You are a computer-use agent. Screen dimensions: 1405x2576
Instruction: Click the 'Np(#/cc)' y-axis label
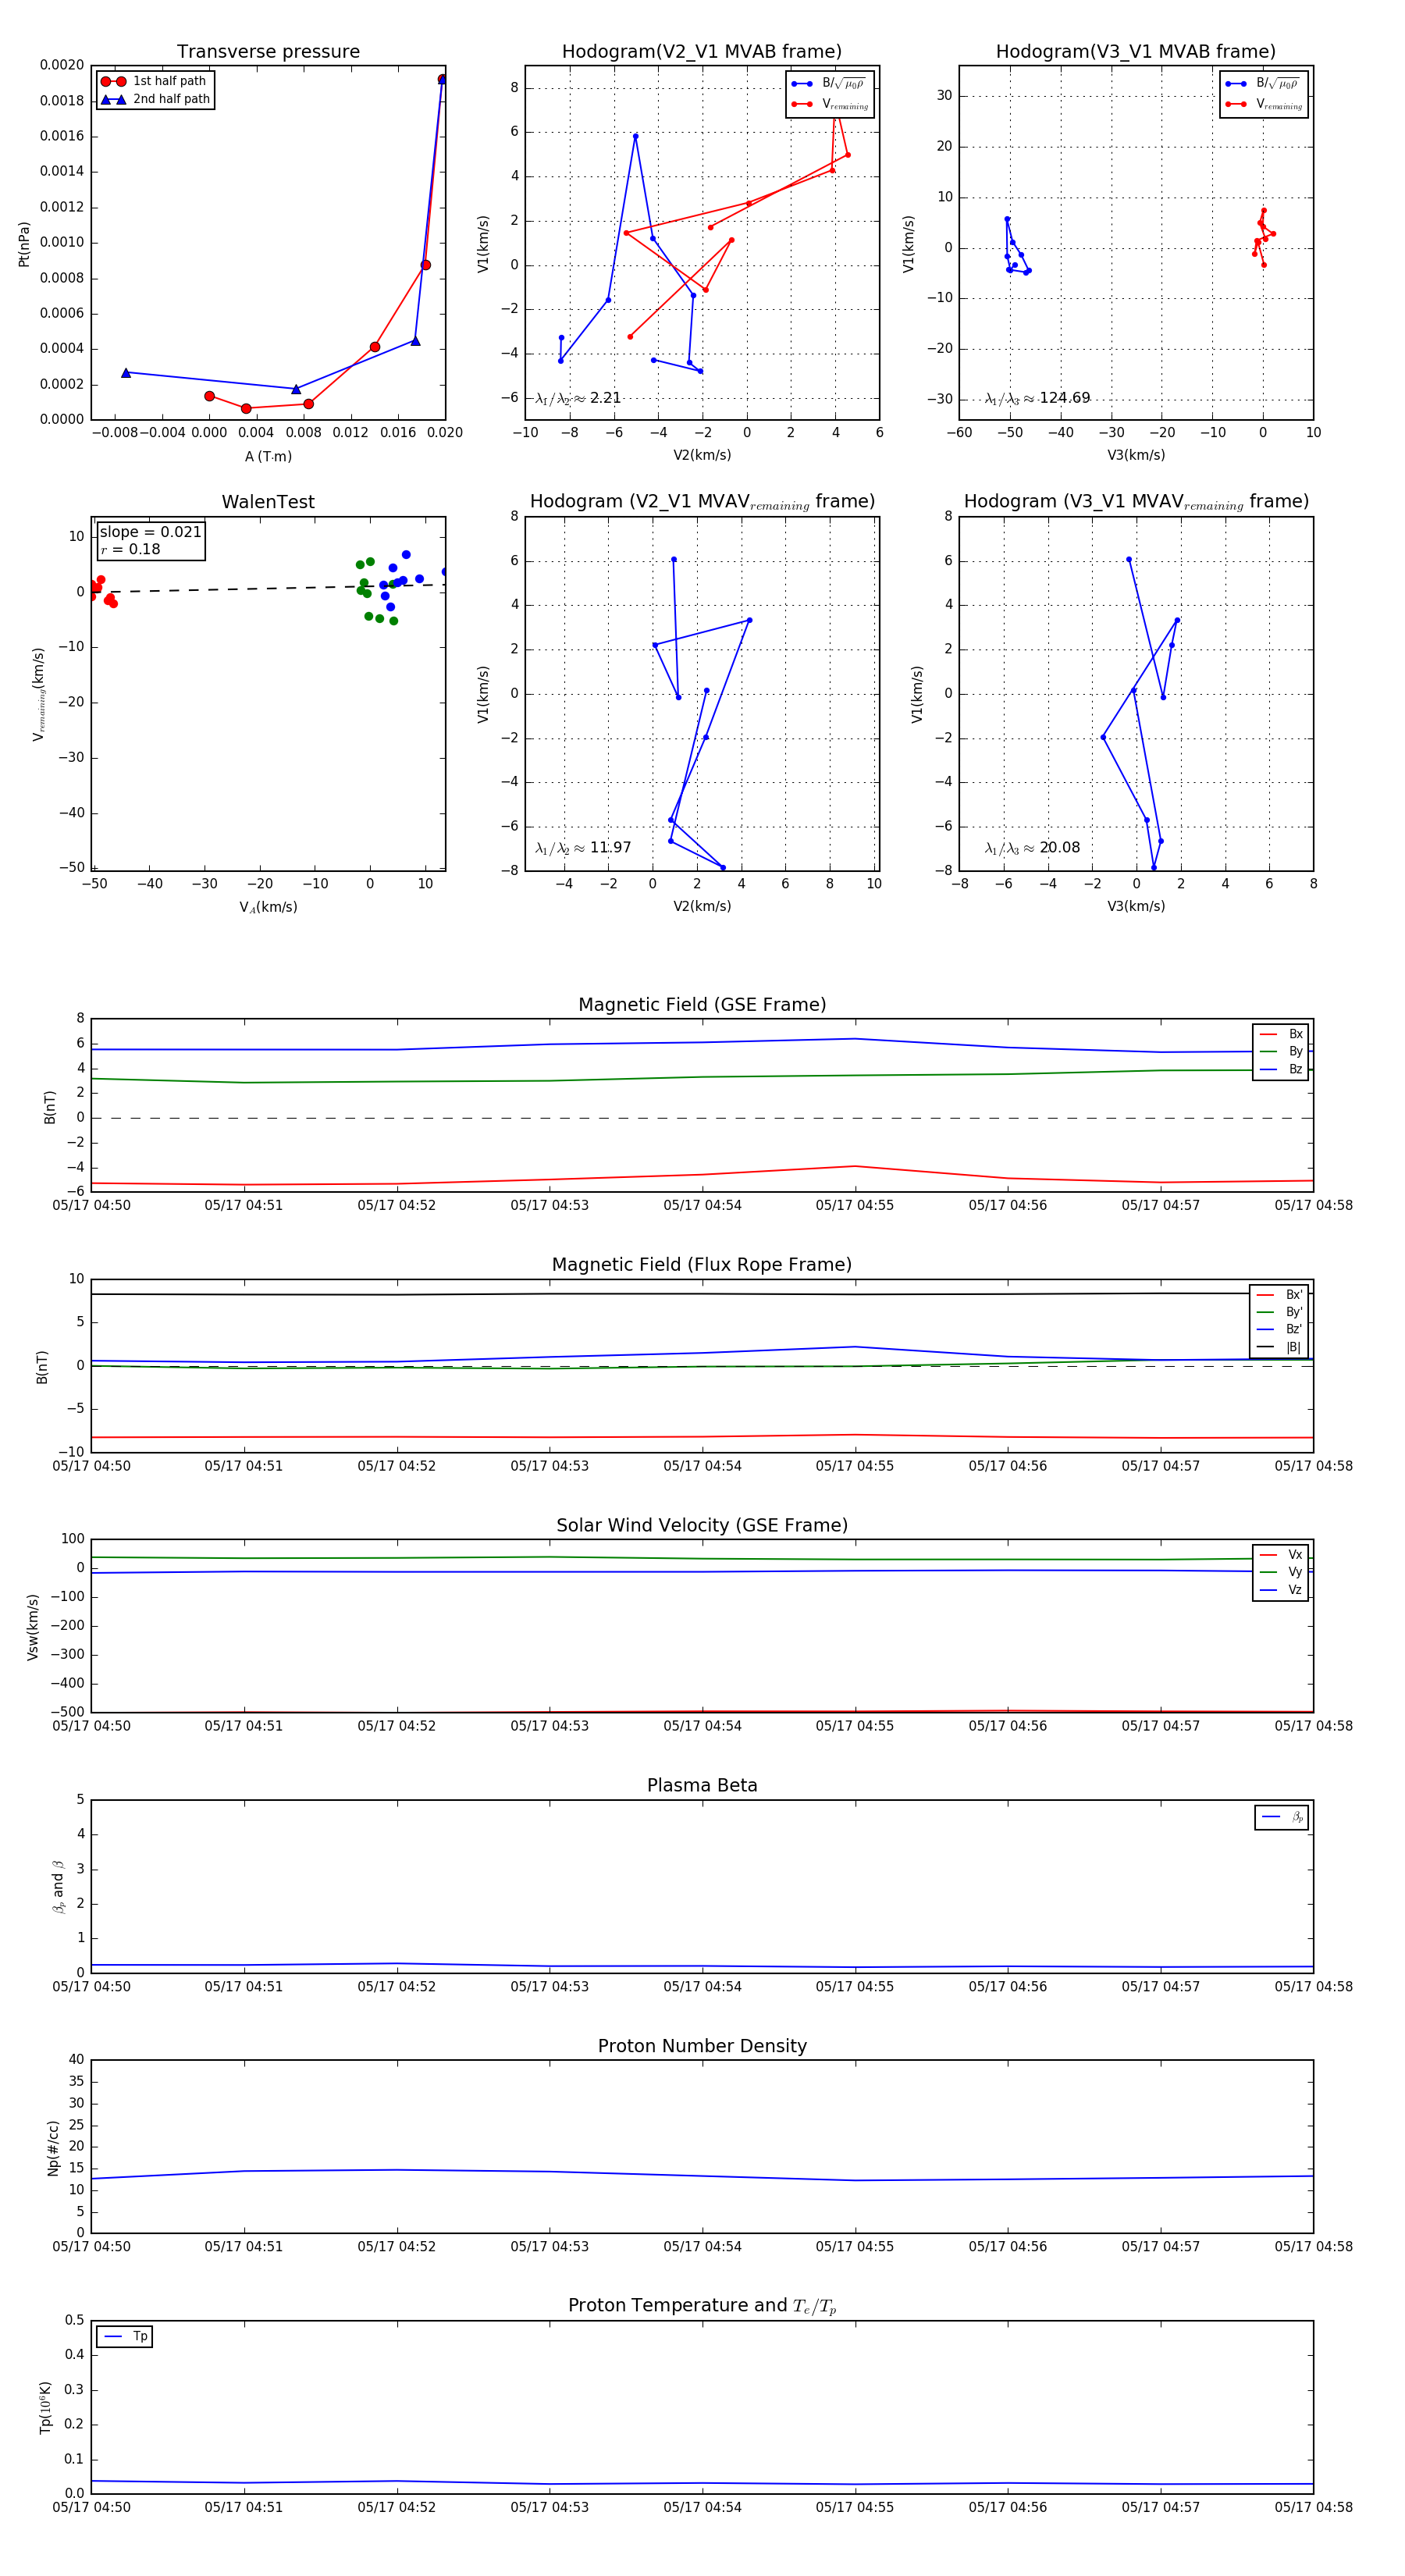[x=53, y=2148]
